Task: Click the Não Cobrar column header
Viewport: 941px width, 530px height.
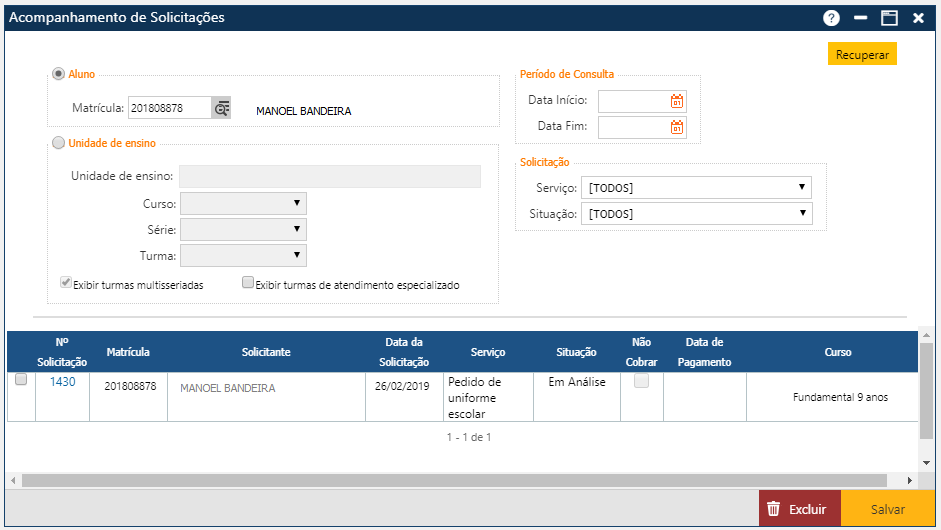Action: tap(642, 352)
